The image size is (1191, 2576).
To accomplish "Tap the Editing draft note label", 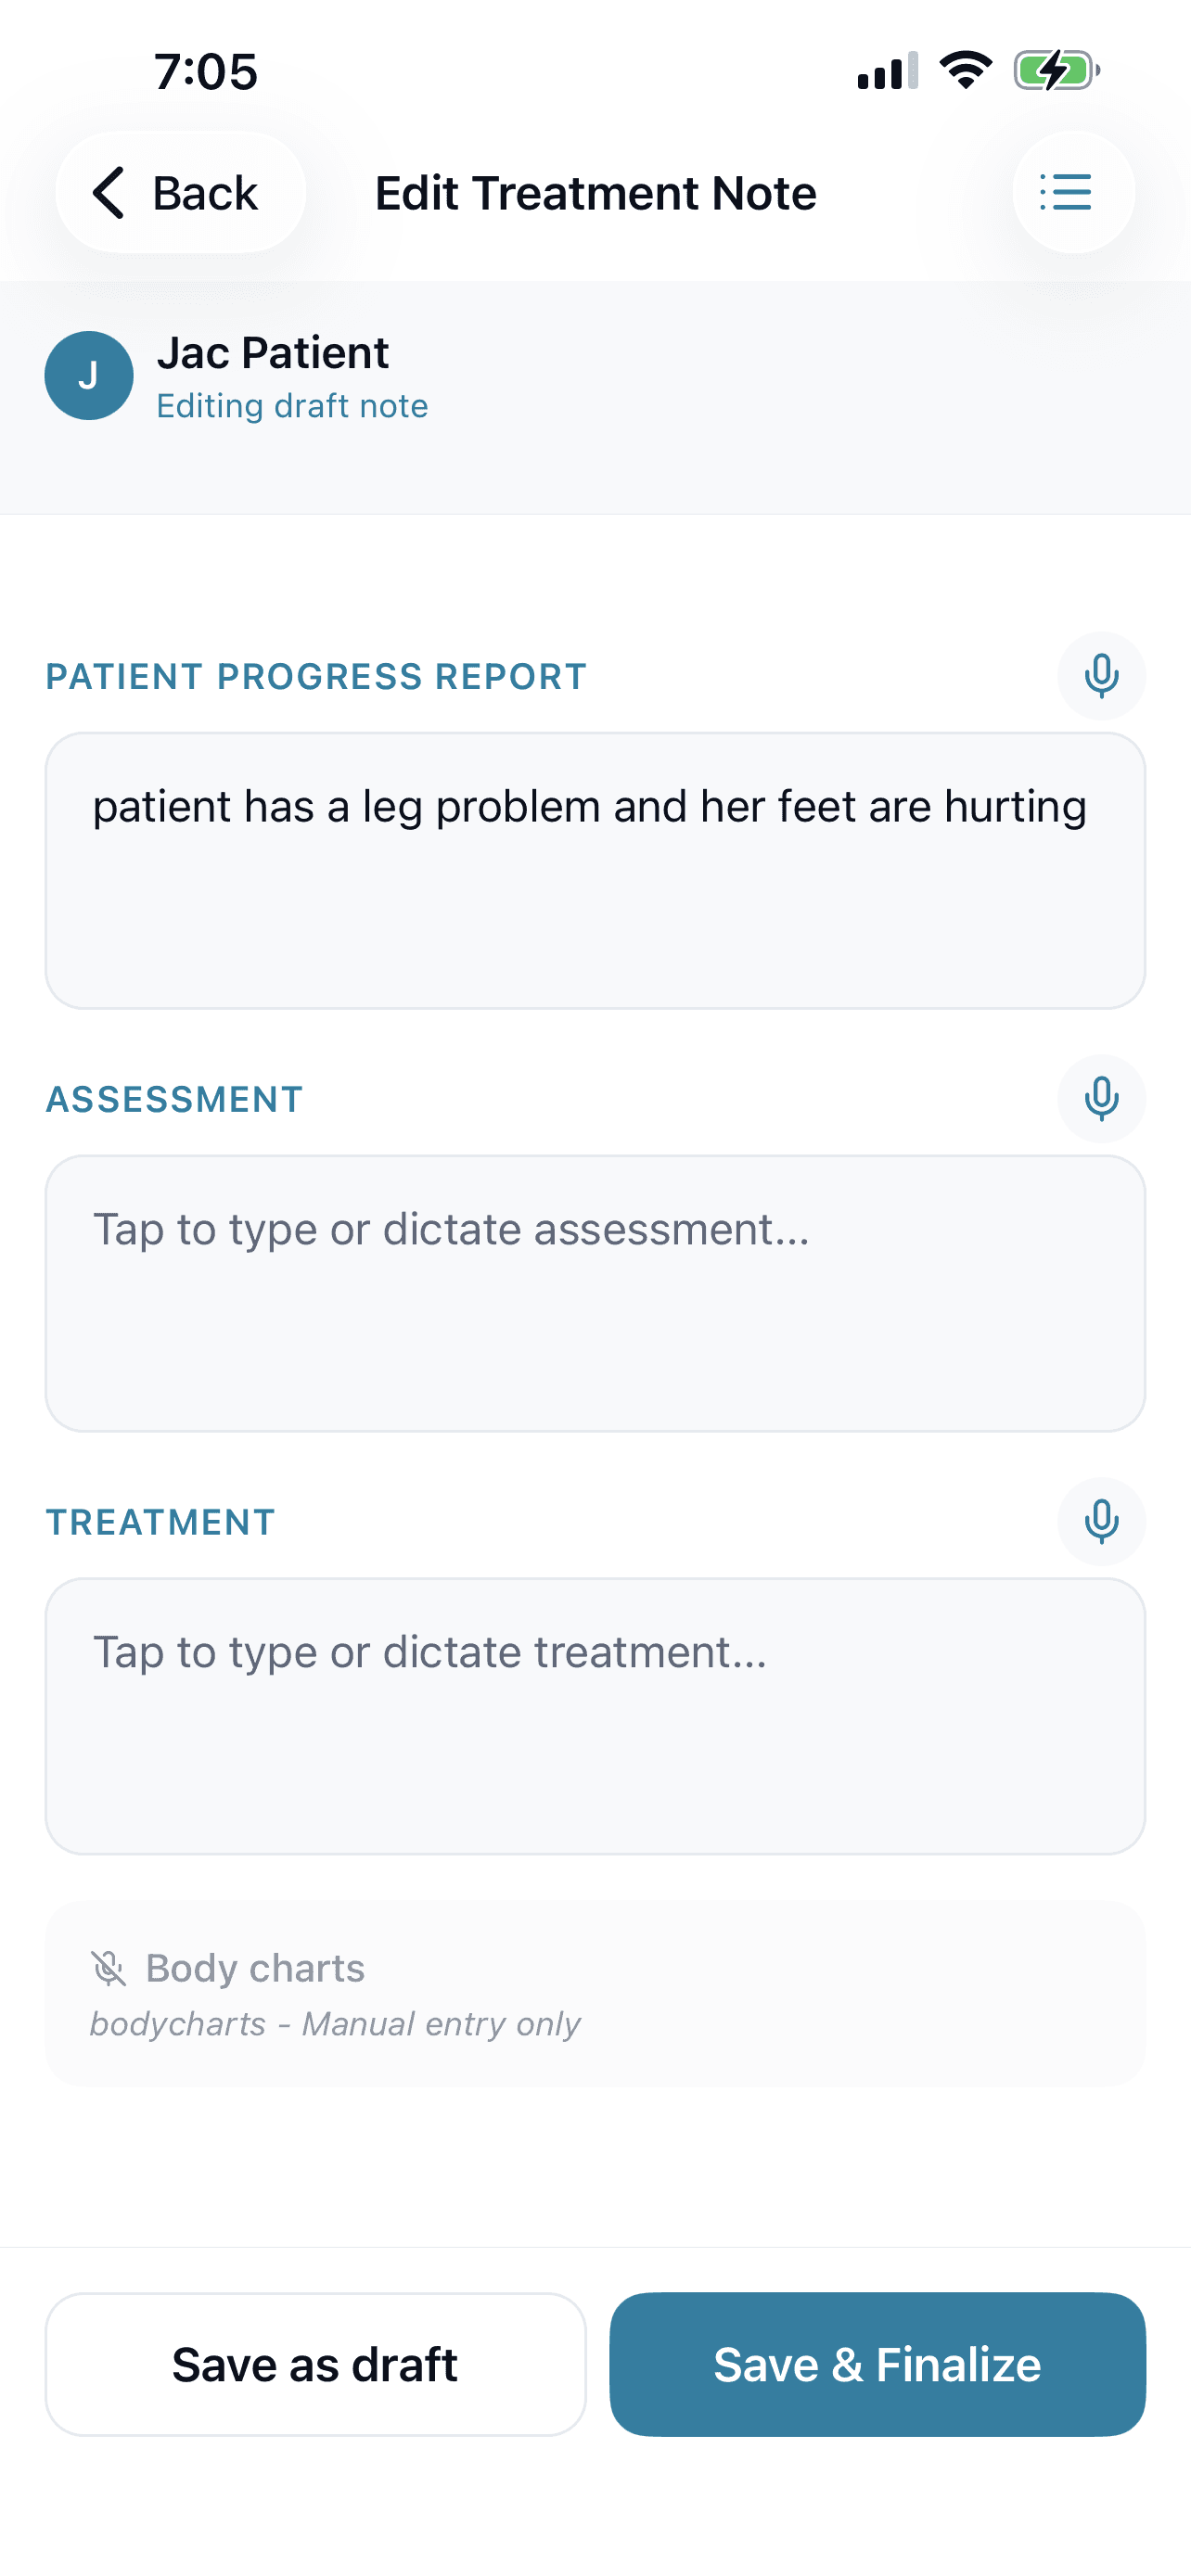I will 293,406.
